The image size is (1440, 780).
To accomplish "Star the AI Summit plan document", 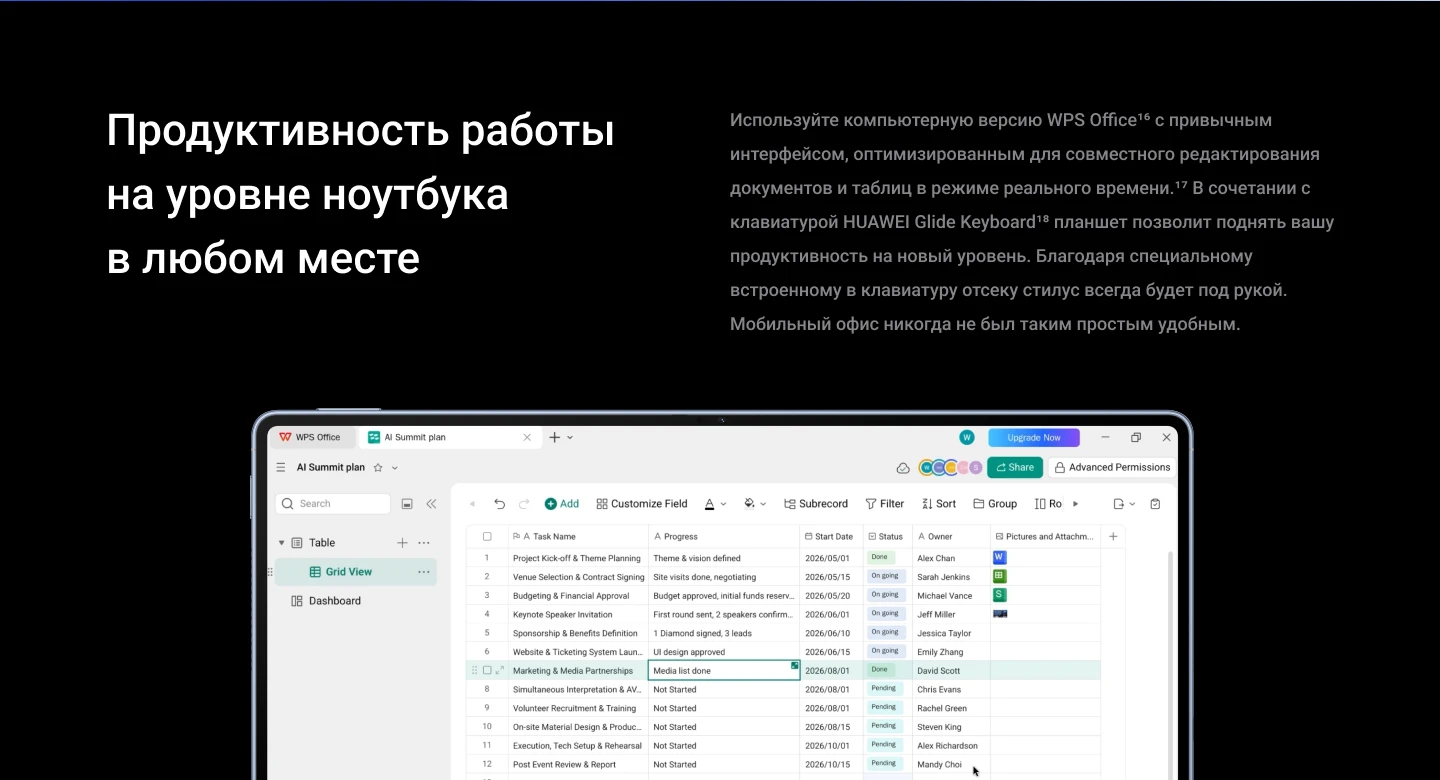I will [378, 467].
